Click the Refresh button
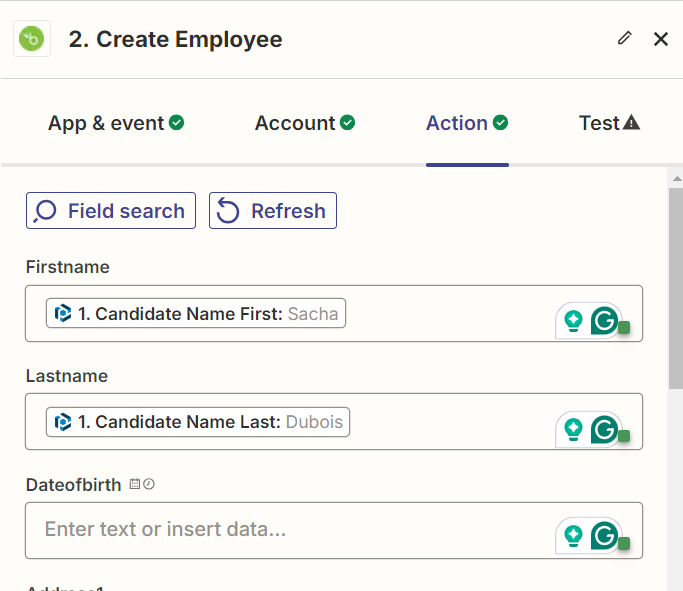The image size is (683, 591). [273, 211]
